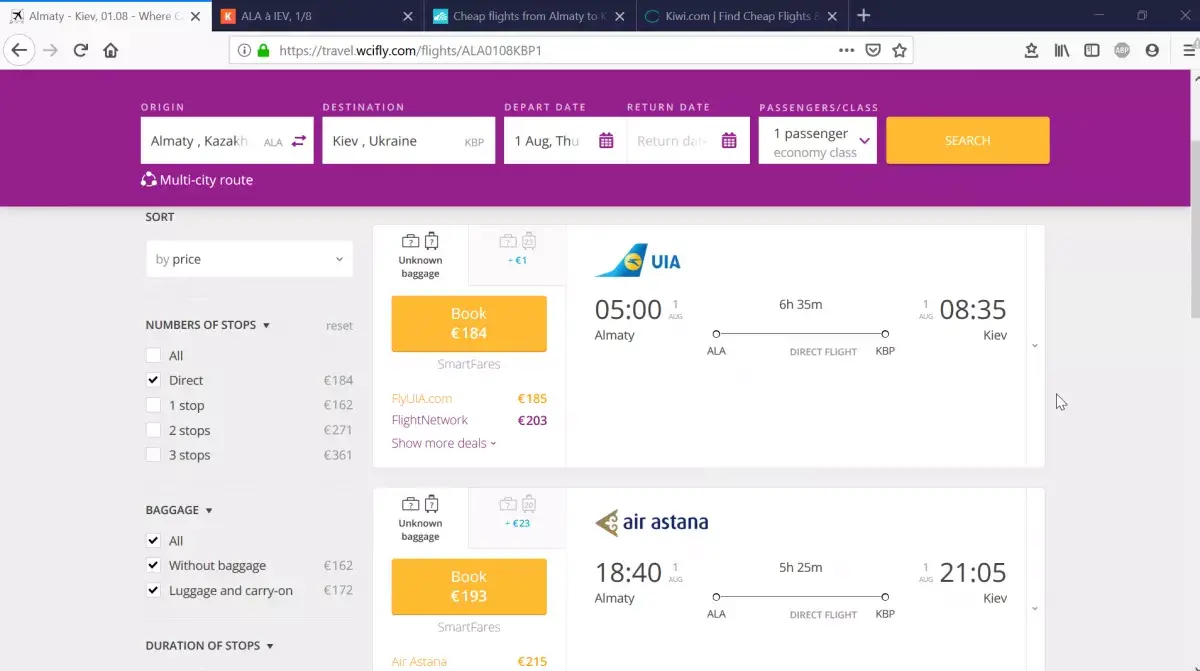Click the Origin field 'Almaty, Kazakh'

227,141
